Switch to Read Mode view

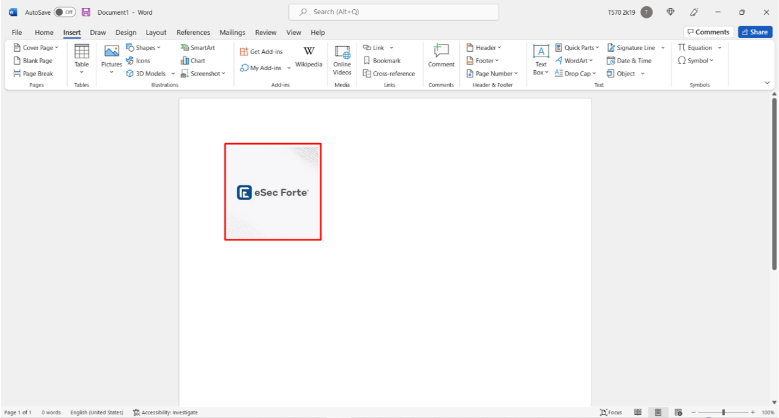coord(638,413)
